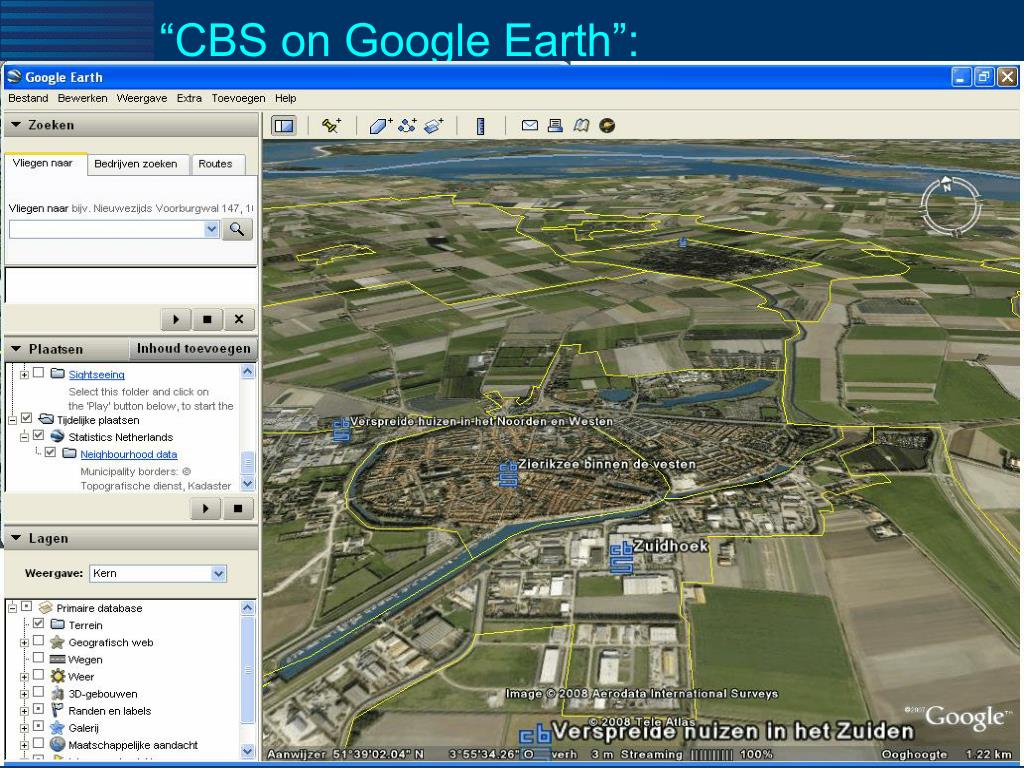Viewport: 1024px width, 768px height.
Task: Switch to the Bedrijven zoeken tab
Action: click(136, 164)
